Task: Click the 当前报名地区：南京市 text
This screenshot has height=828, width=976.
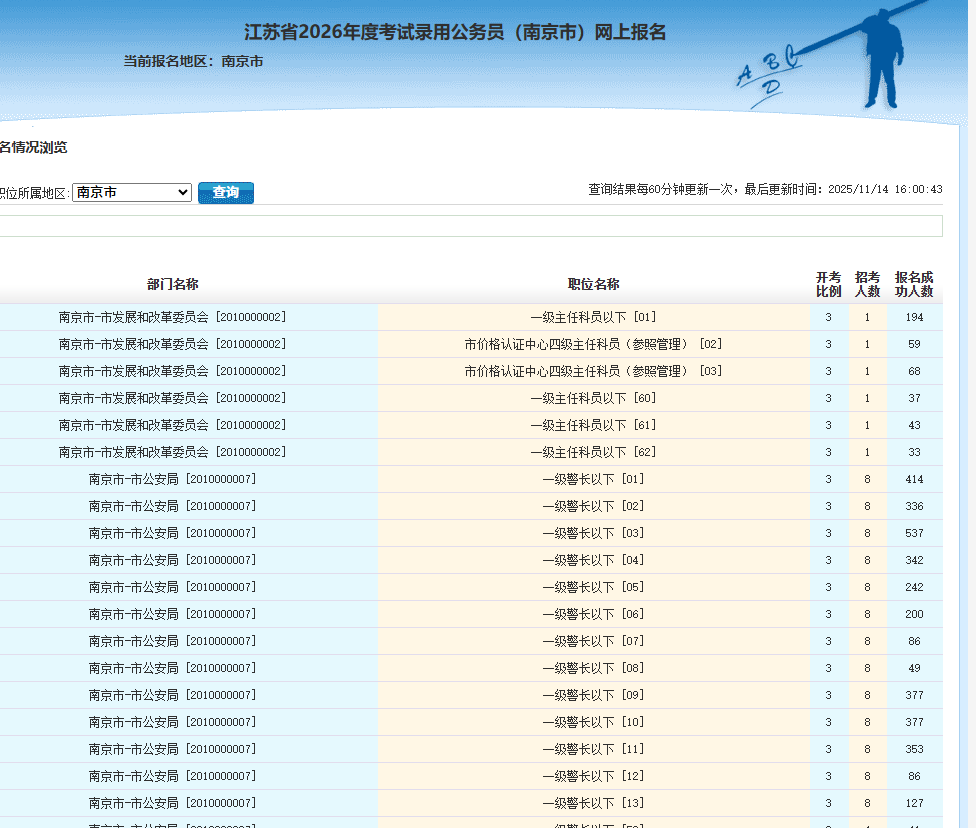Action: pyautogui.click(x=193, y=61)
